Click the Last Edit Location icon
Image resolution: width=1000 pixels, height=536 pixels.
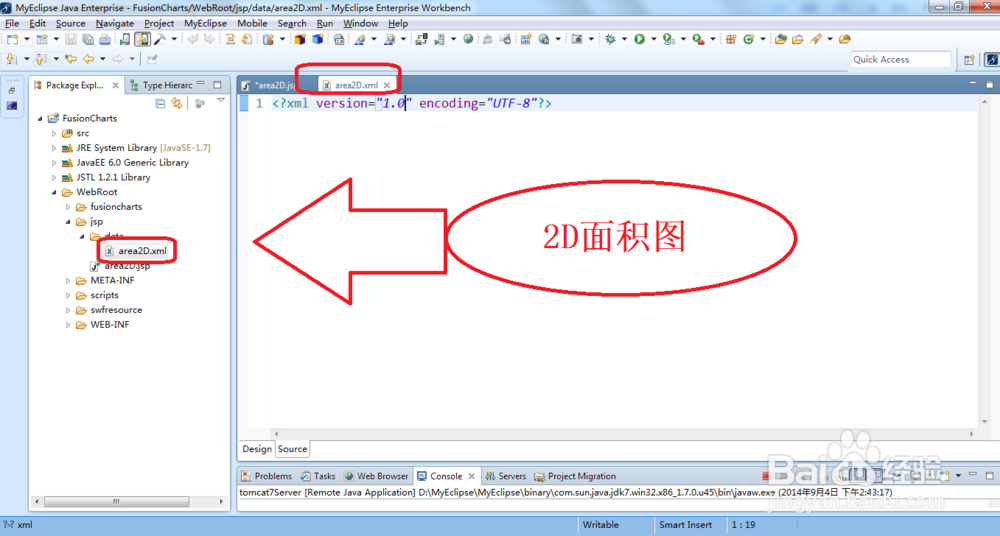tap(71, 59)
